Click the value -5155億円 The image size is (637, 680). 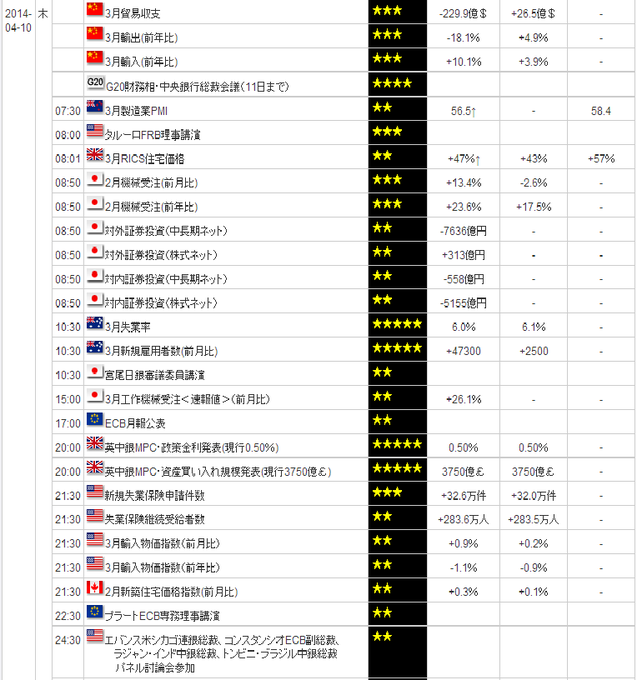(x=463, y=303)
